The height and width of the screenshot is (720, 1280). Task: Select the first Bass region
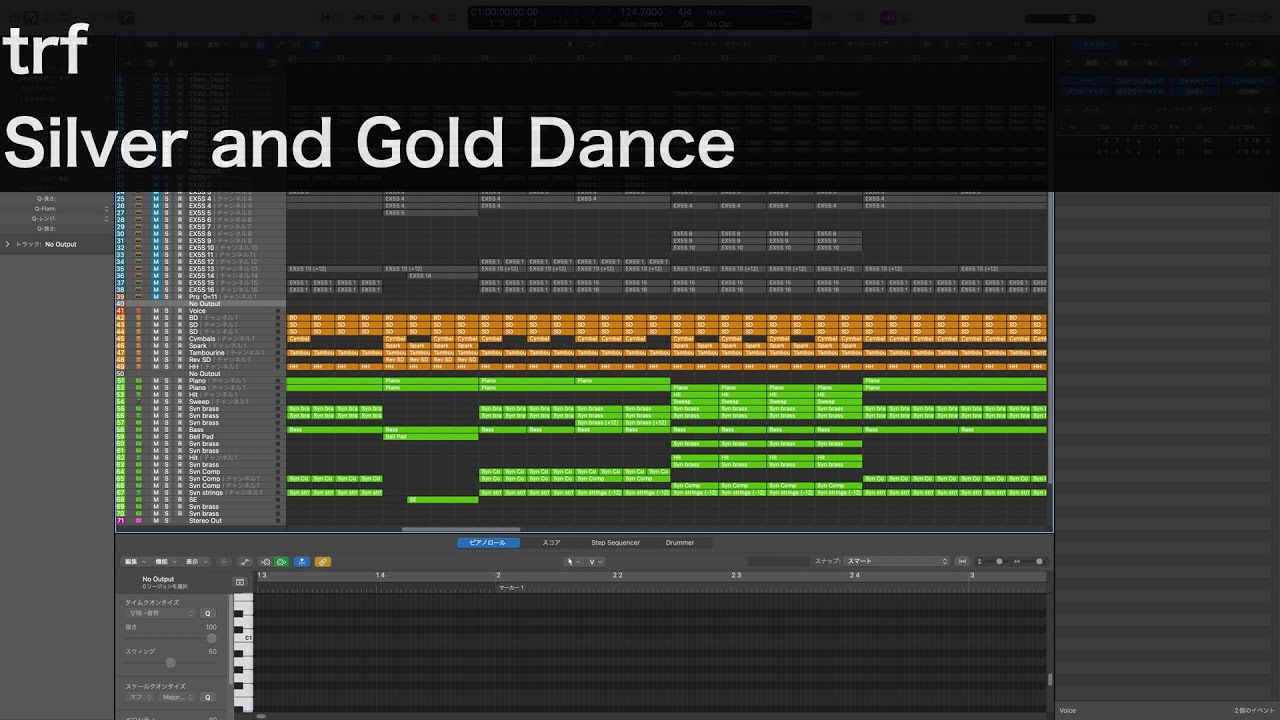334,430
